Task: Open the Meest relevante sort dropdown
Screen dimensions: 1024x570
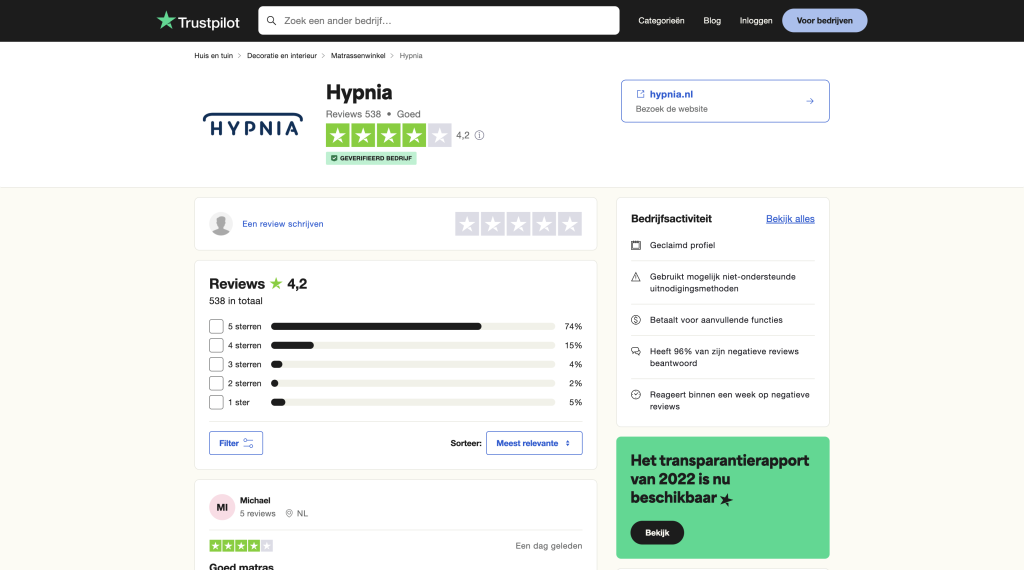Action: tap(534, 443)
